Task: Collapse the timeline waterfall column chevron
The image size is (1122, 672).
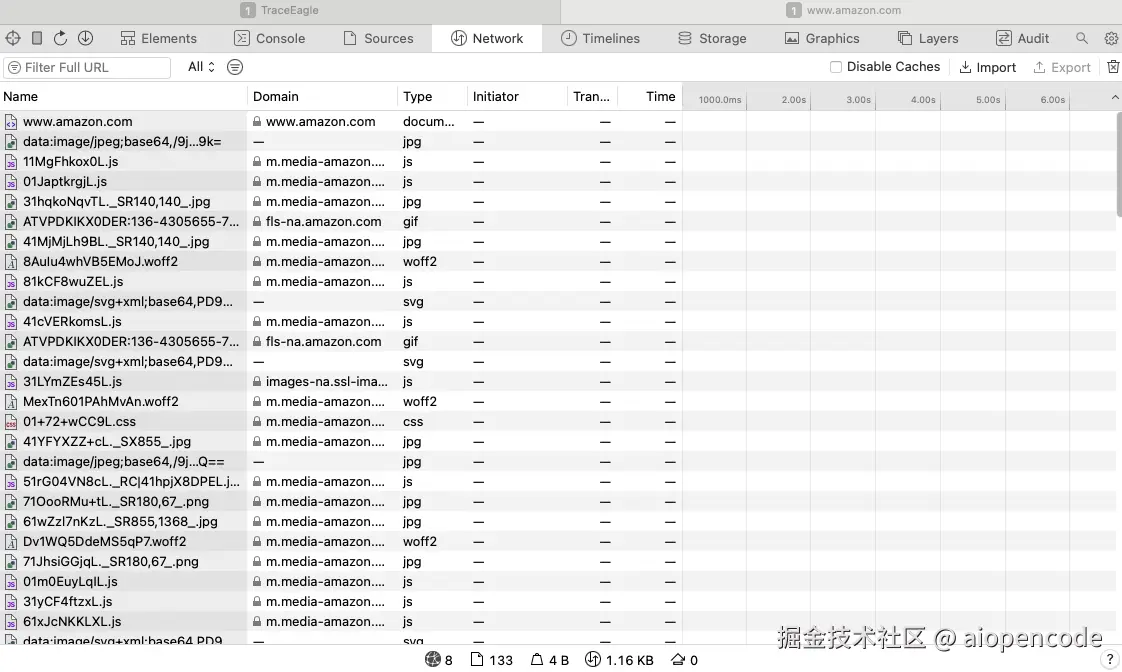Action: coord(1114,97)
